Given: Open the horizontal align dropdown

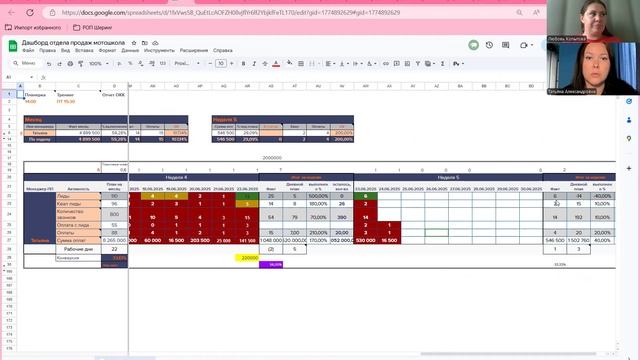Looking at the screenshot, I should 329,64.
